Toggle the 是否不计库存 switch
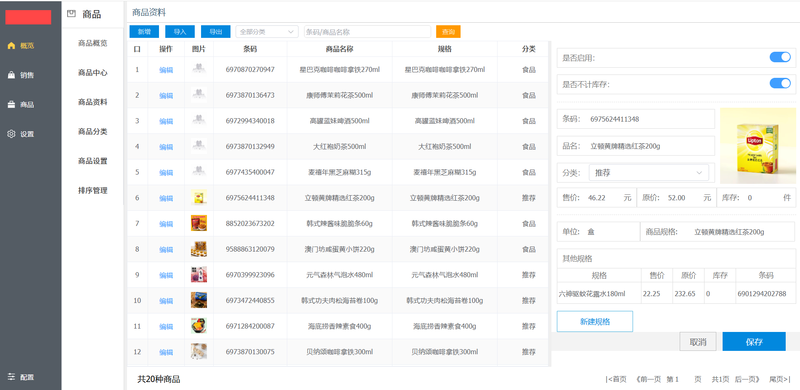800x390 pixels. click(780, 83)
